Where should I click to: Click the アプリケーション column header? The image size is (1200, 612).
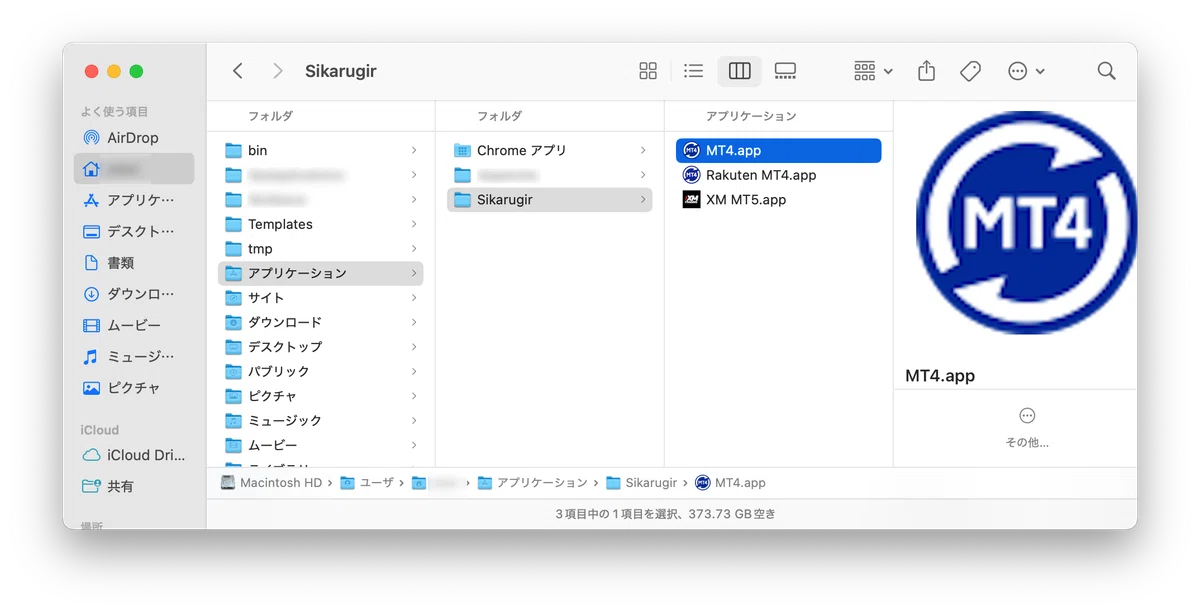click(x=751, y=116)
